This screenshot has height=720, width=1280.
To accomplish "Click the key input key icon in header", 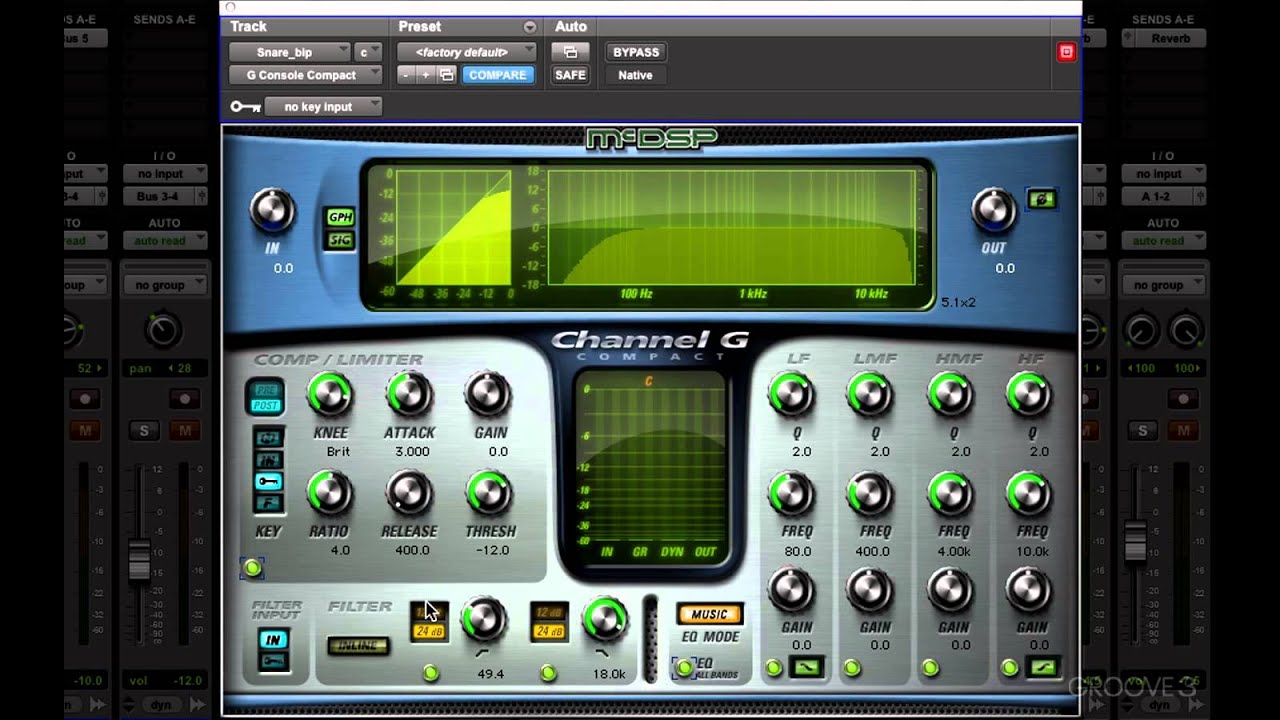I will (245, 106).
